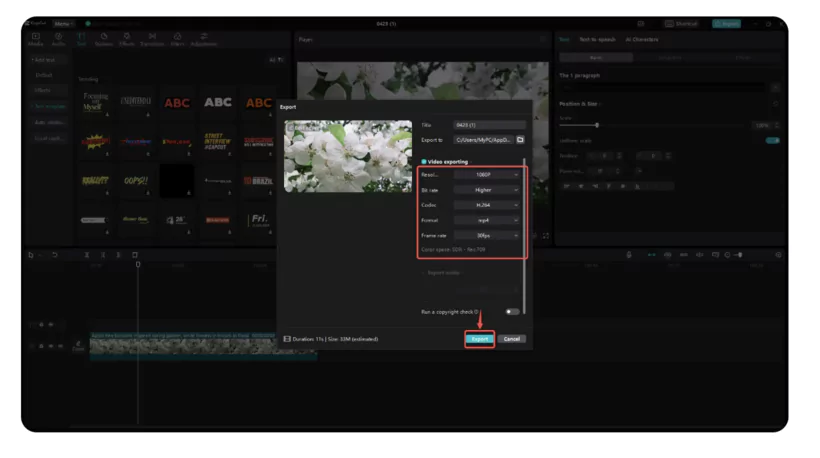
Task: Toggle the Video exporting checkbox
Action: tap(424, 162)
